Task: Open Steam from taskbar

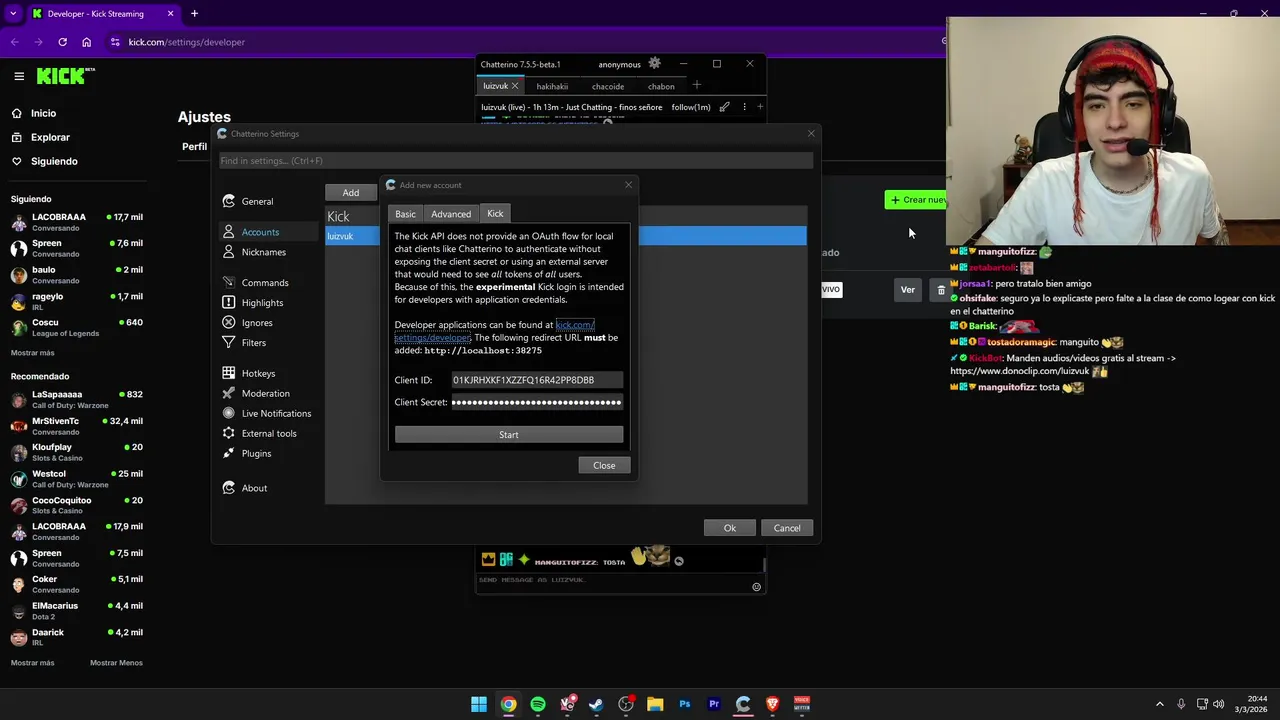Action: pyautogui.click(x=596, y=704)
